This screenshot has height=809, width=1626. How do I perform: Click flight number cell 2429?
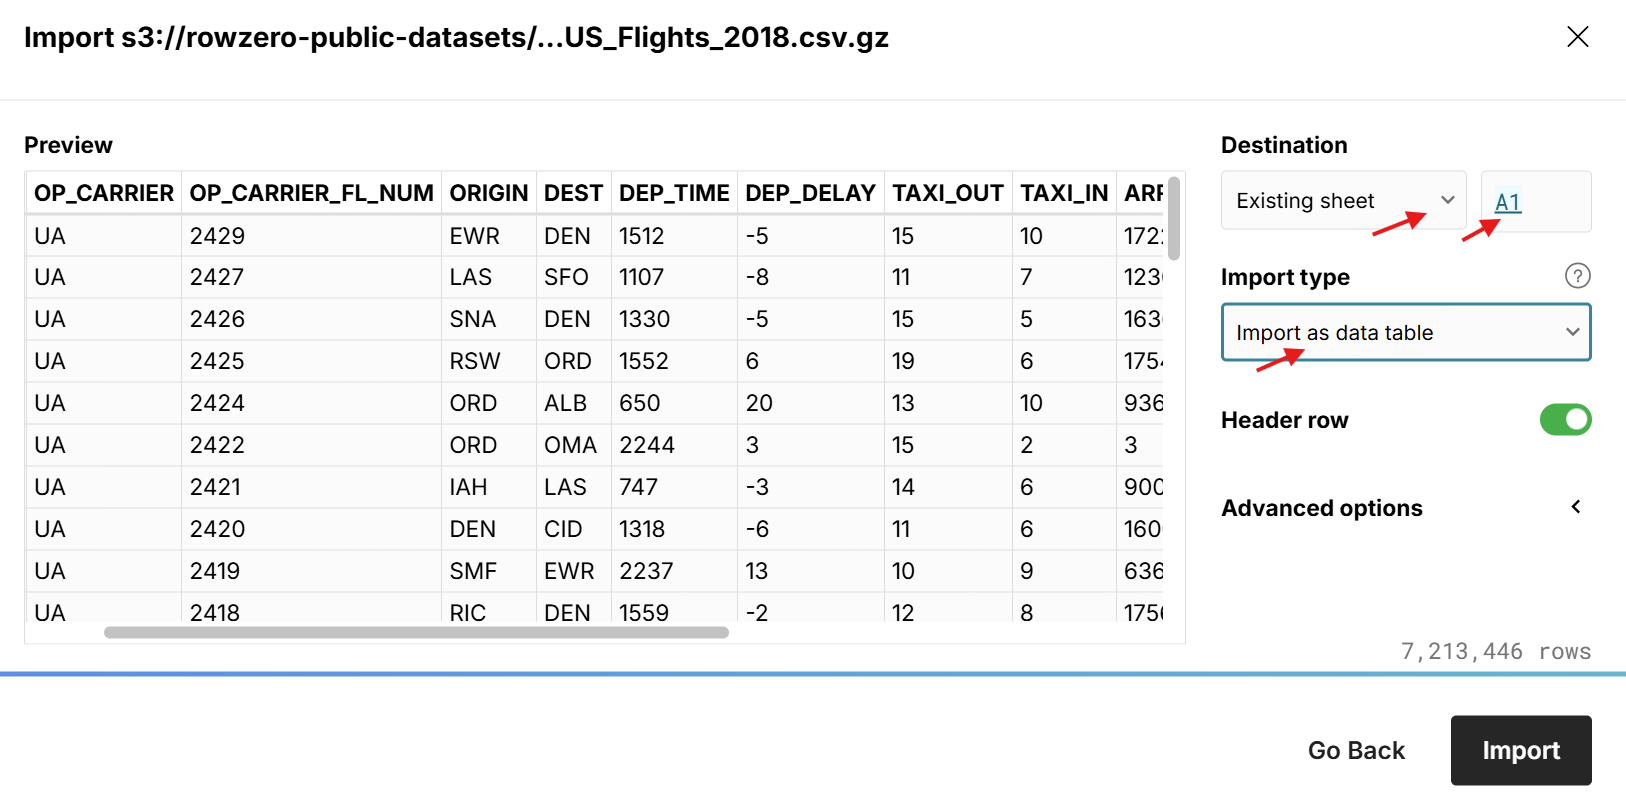coord(217,236)
